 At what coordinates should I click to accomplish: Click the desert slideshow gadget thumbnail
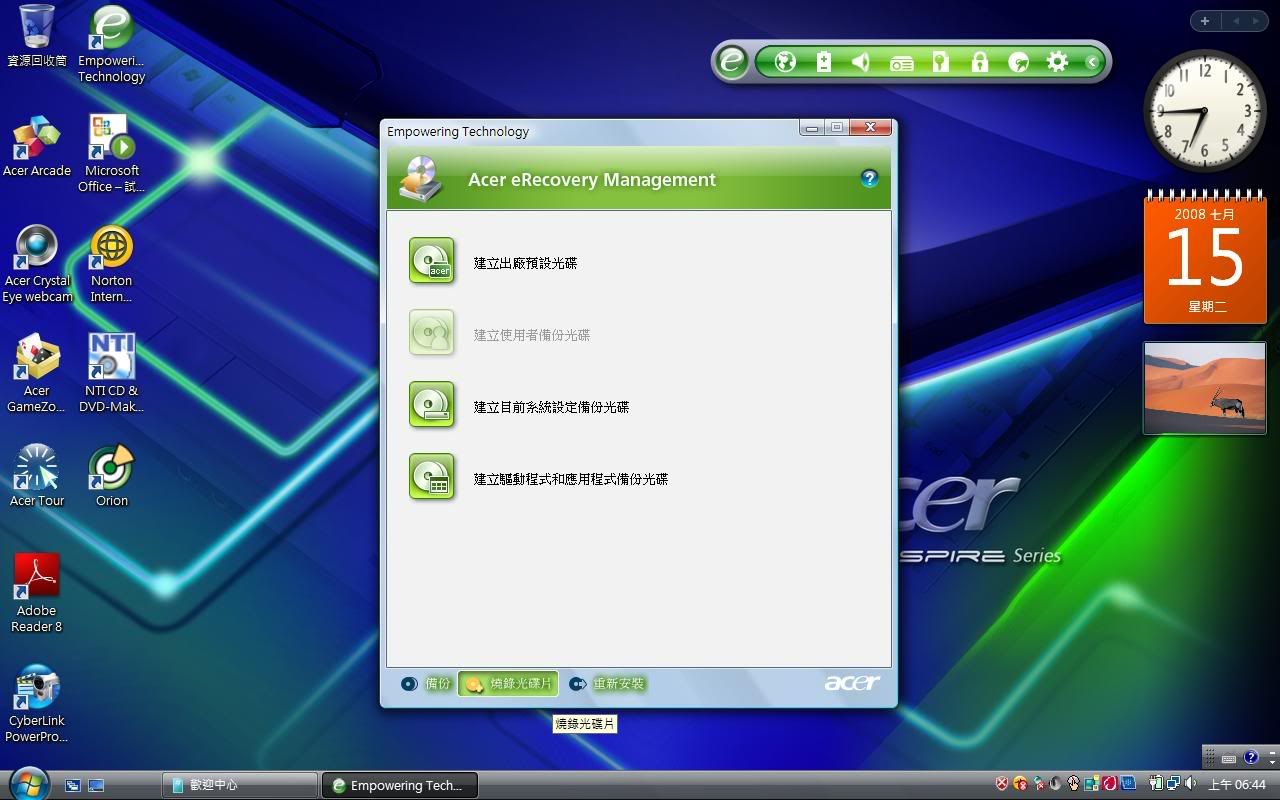click(1205, 388)
